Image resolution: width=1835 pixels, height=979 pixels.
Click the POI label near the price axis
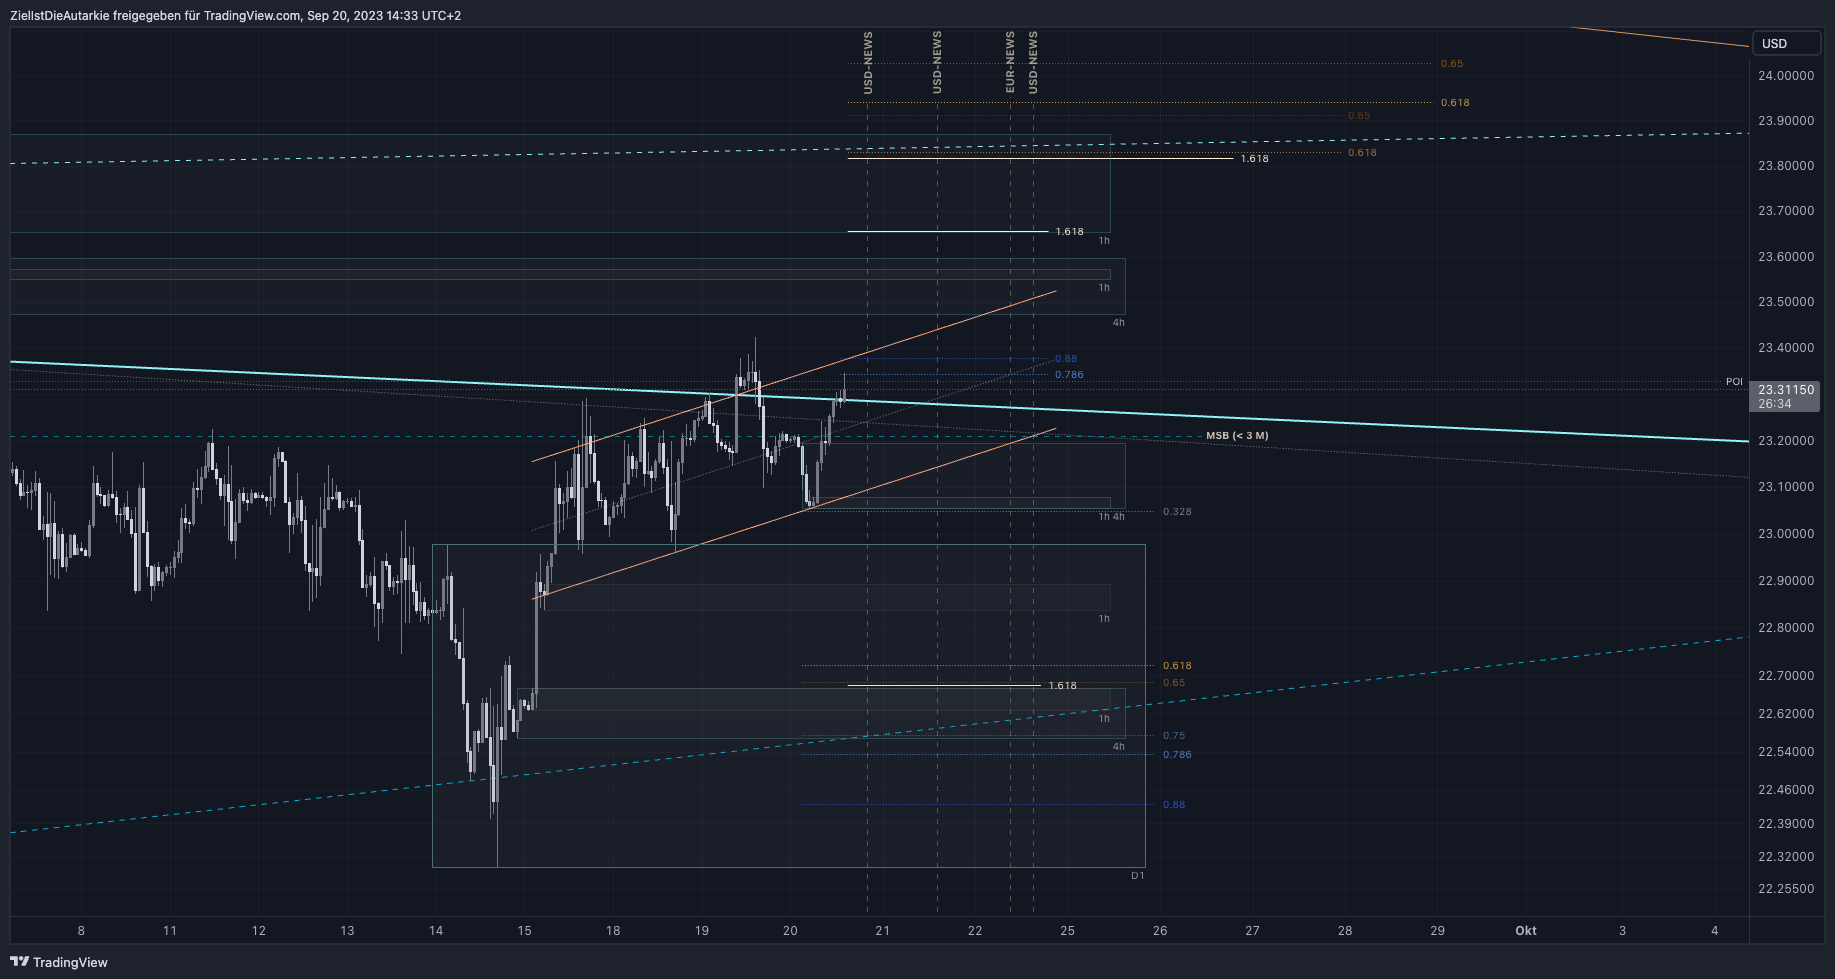point(1734,382)
